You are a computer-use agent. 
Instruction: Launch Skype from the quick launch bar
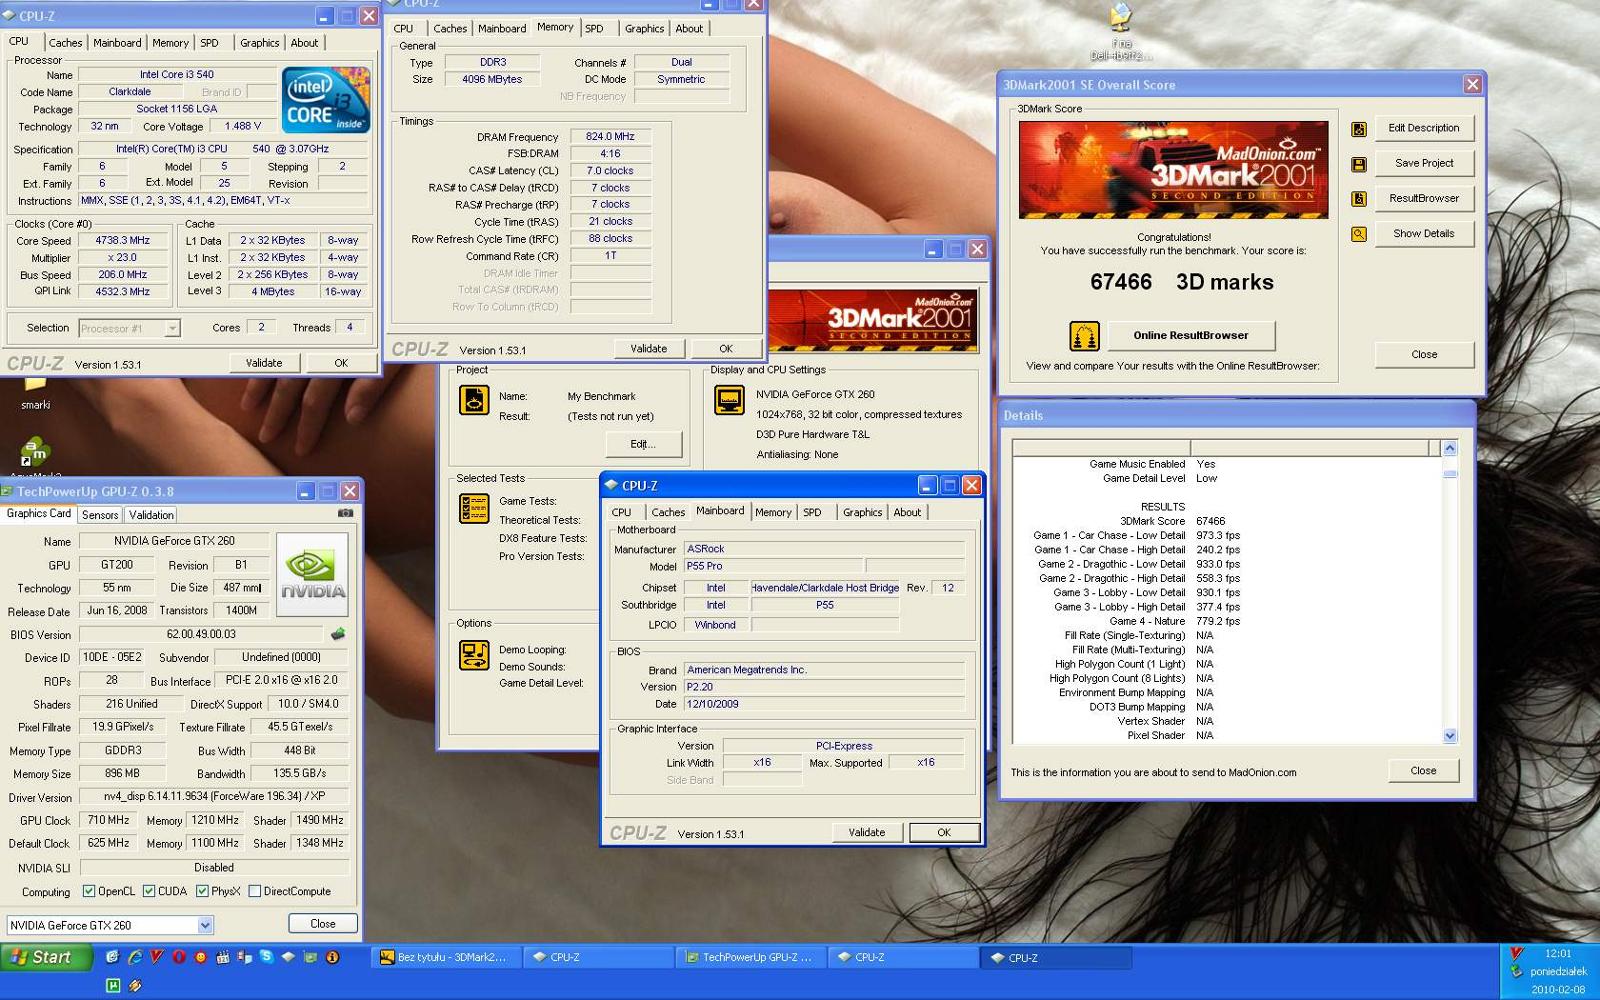point(266,957)
